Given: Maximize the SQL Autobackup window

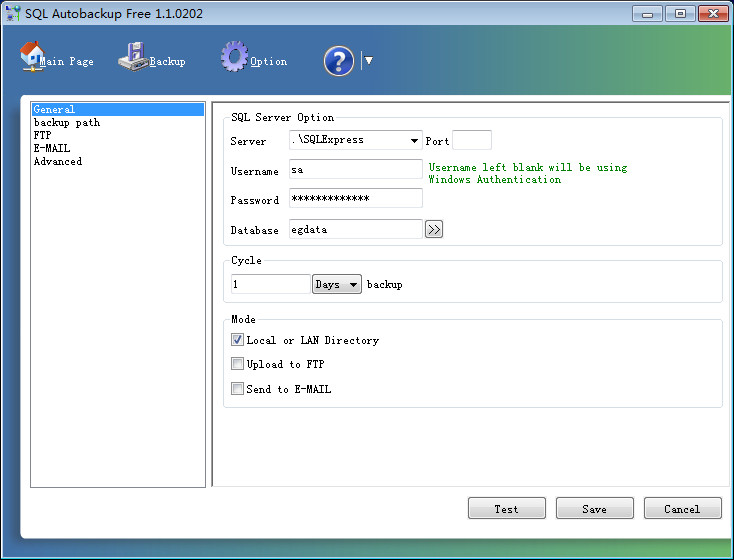Looking at the screenshot, I should (x=680, y=14).
